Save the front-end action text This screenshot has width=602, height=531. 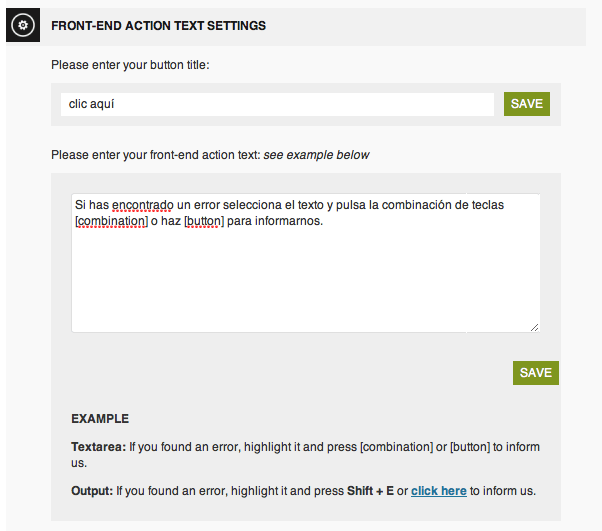(x=535, y=373)
